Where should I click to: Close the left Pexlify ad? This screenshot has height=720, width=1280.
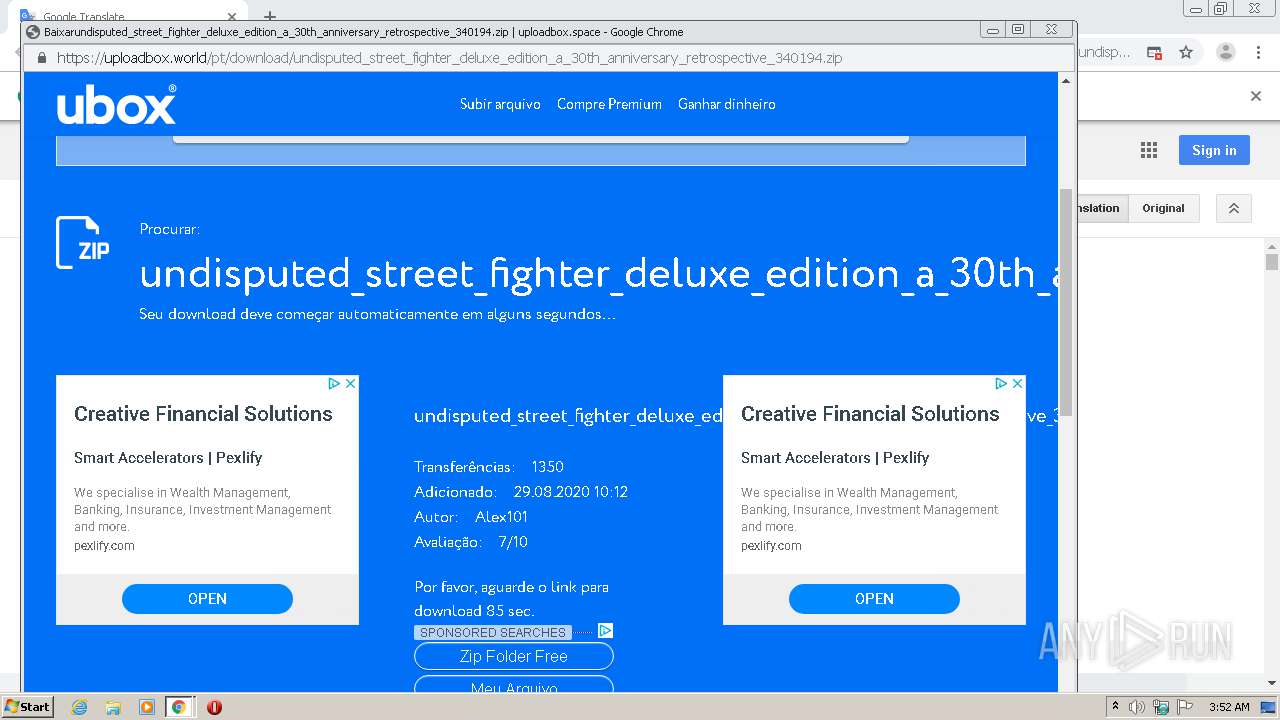pyautogui.click(x=350, y=383)
